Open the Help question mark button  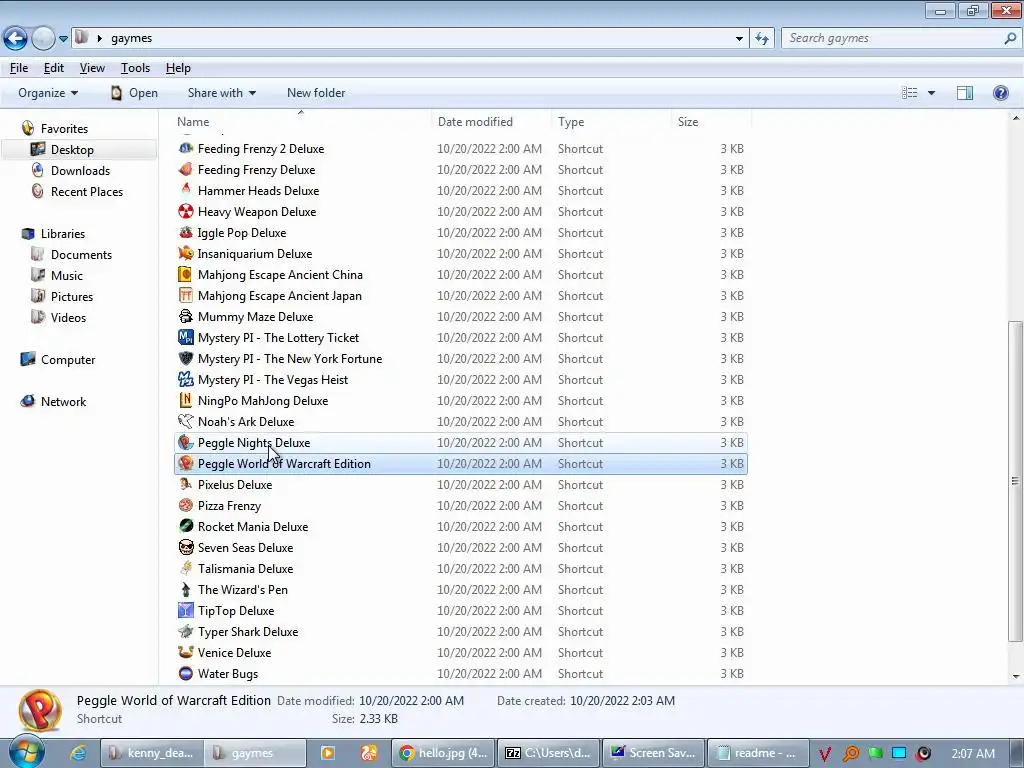[1000, 93]
